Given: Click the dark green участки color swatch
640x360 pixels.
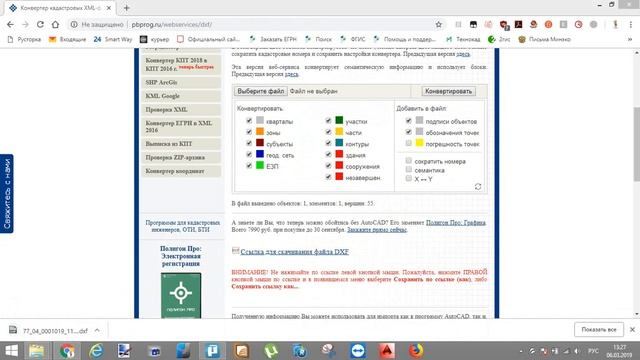Looking at the screenshot, I should click(339, 120).
